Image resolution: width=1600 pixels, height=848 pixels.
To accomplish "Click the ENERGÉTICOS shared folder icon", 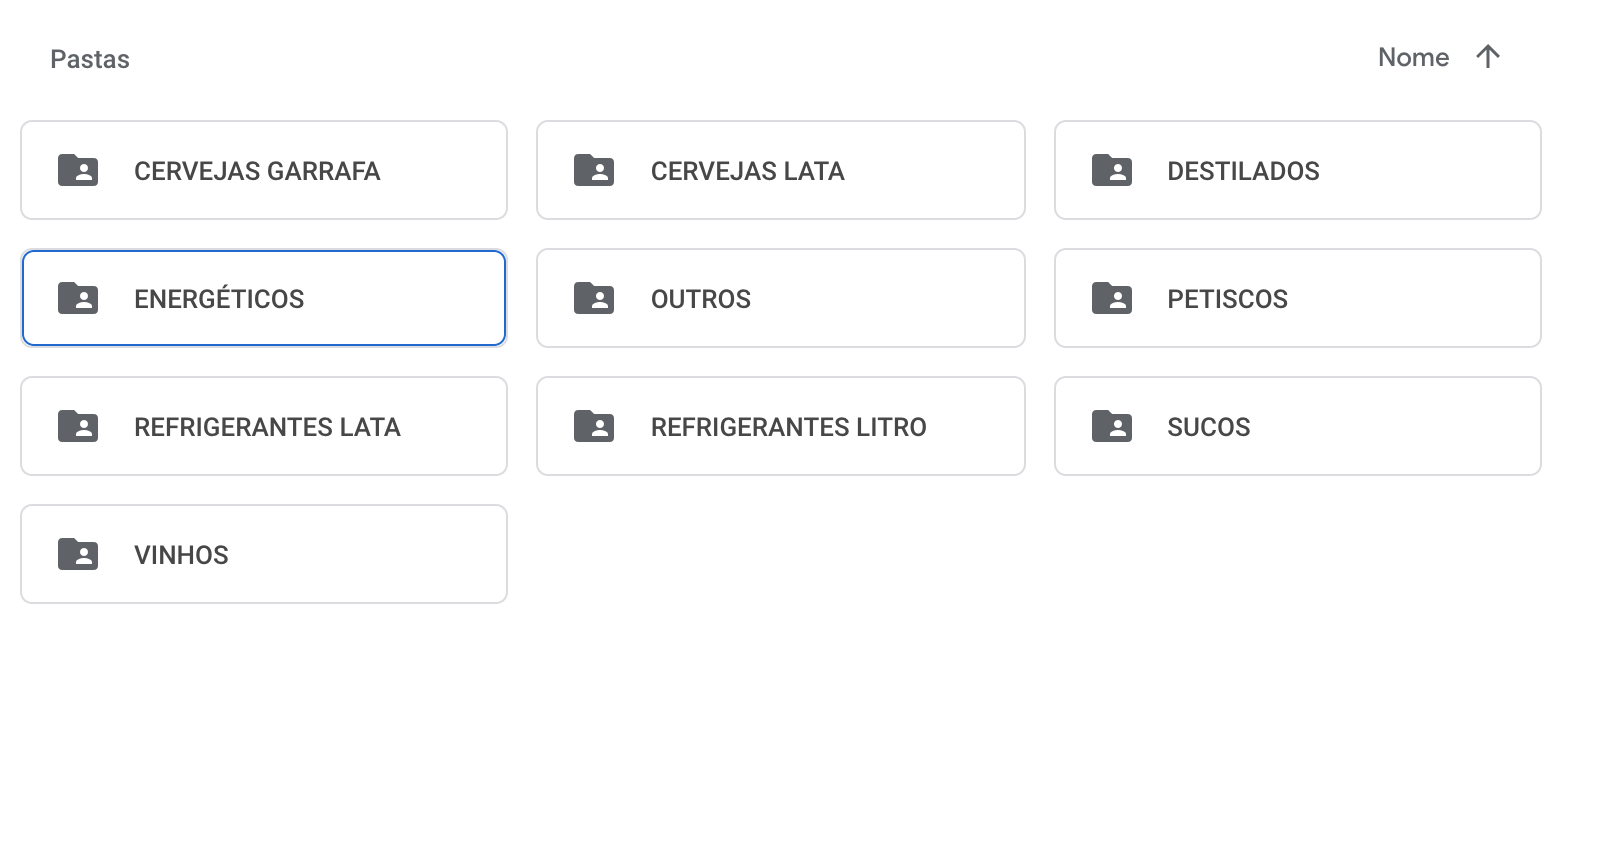I will 78,298.
